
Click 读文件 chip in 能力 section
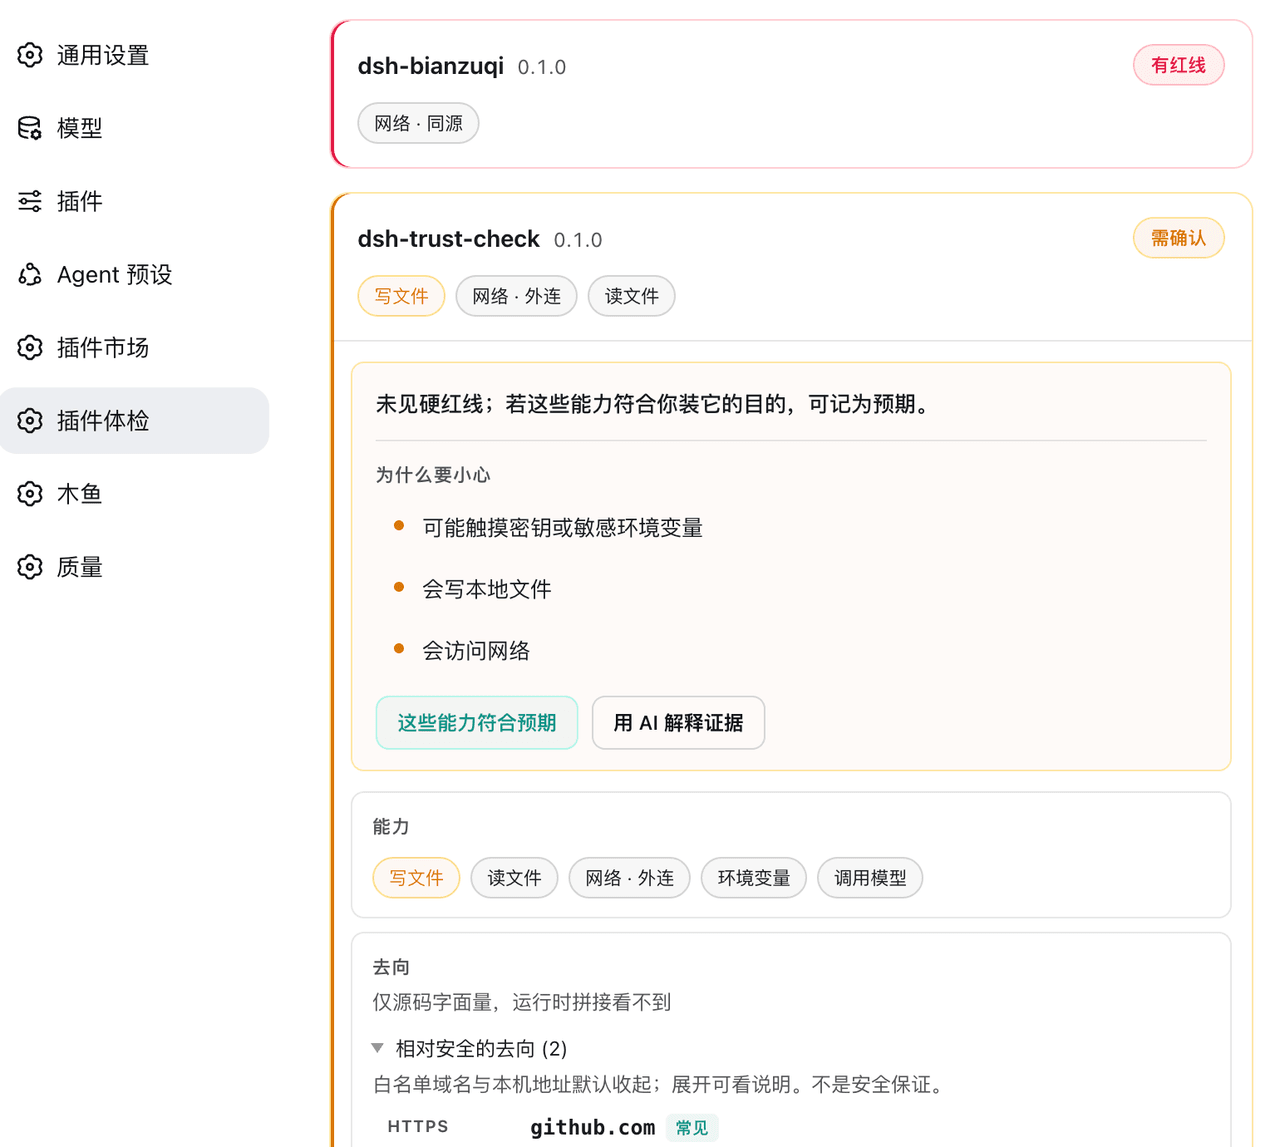coord(514,878)
